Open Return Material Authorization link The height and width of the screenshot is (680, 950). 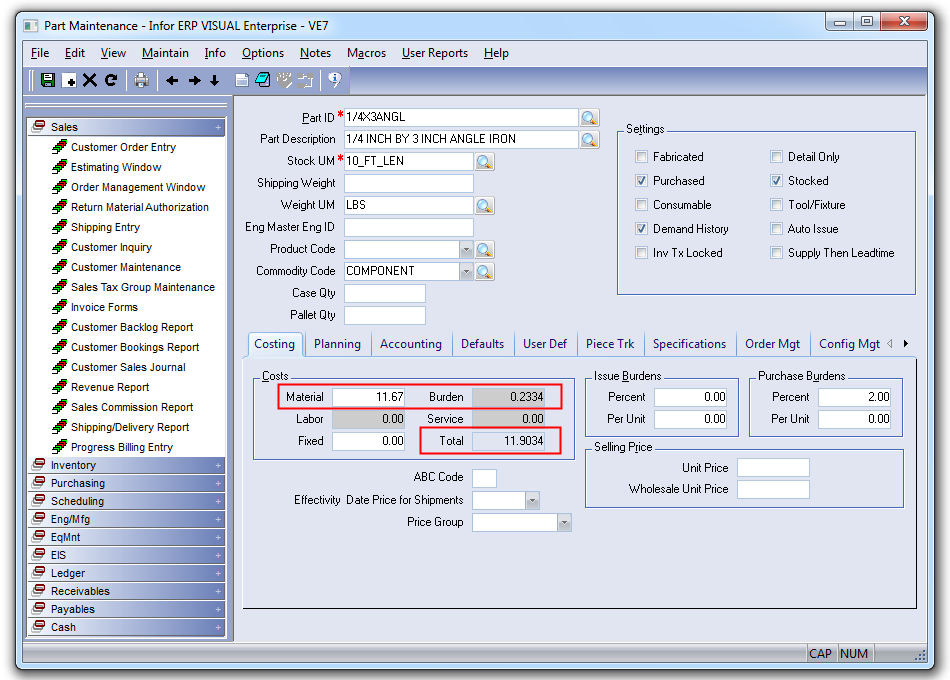coord(140,207)
